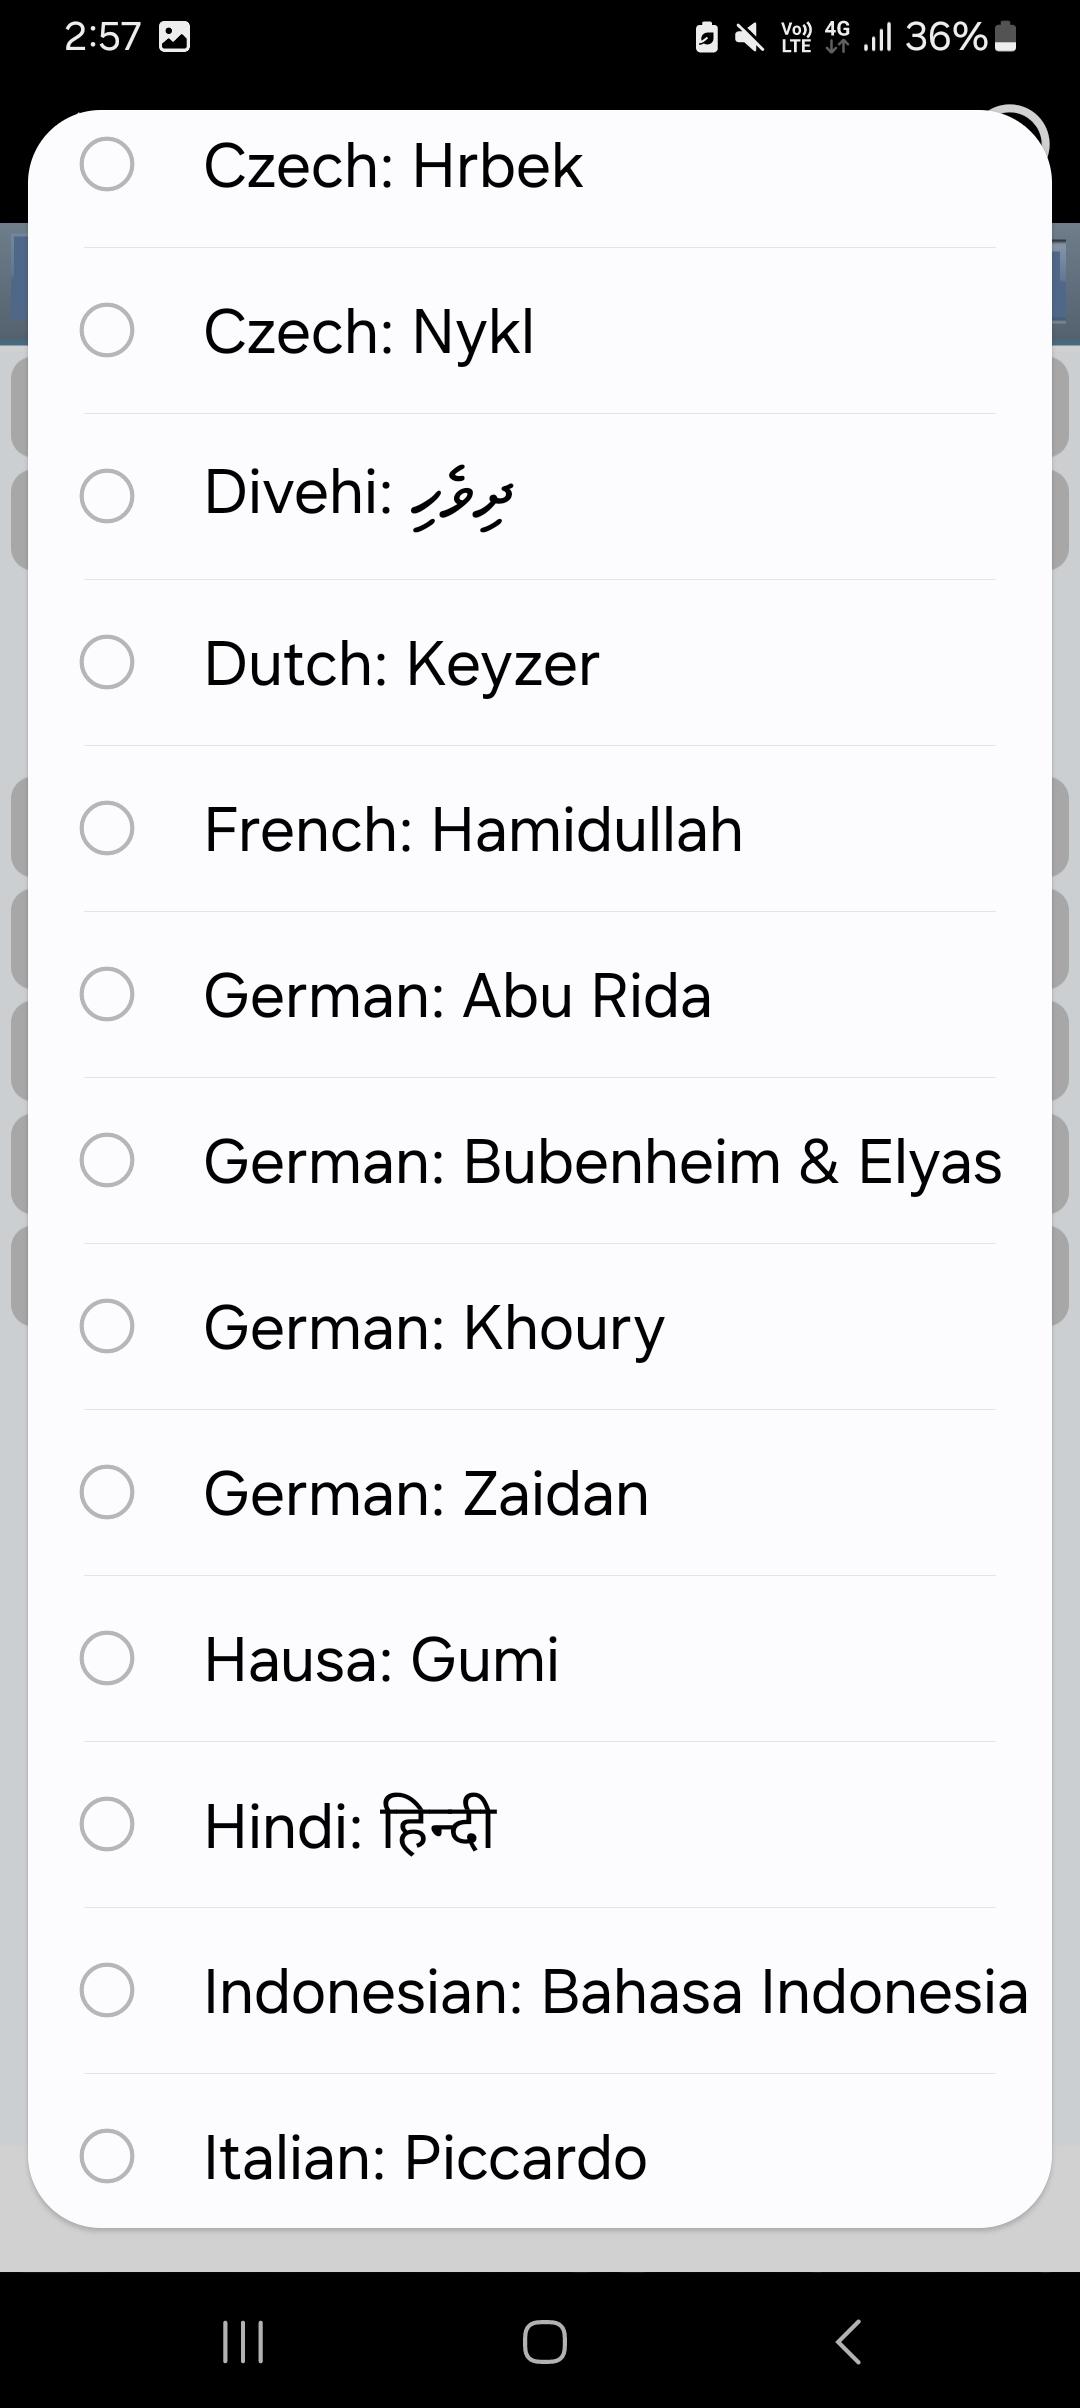The height and width of the screenshot is (2408, 1080).
Task: Pick the Italian: Piccardo radio button
Action: coord(107,2156)
